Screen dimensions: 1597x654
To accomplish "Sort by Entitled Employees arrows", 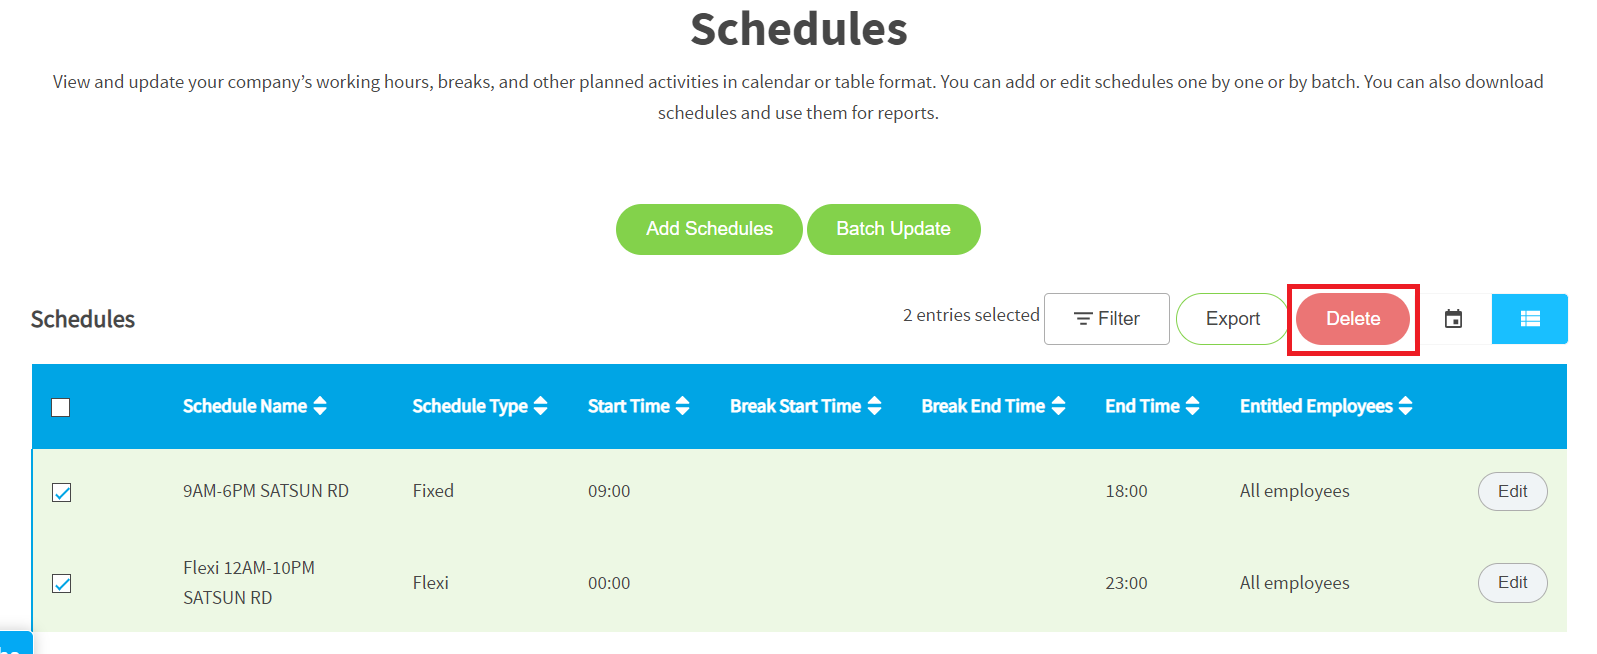I will (1406, 406).
